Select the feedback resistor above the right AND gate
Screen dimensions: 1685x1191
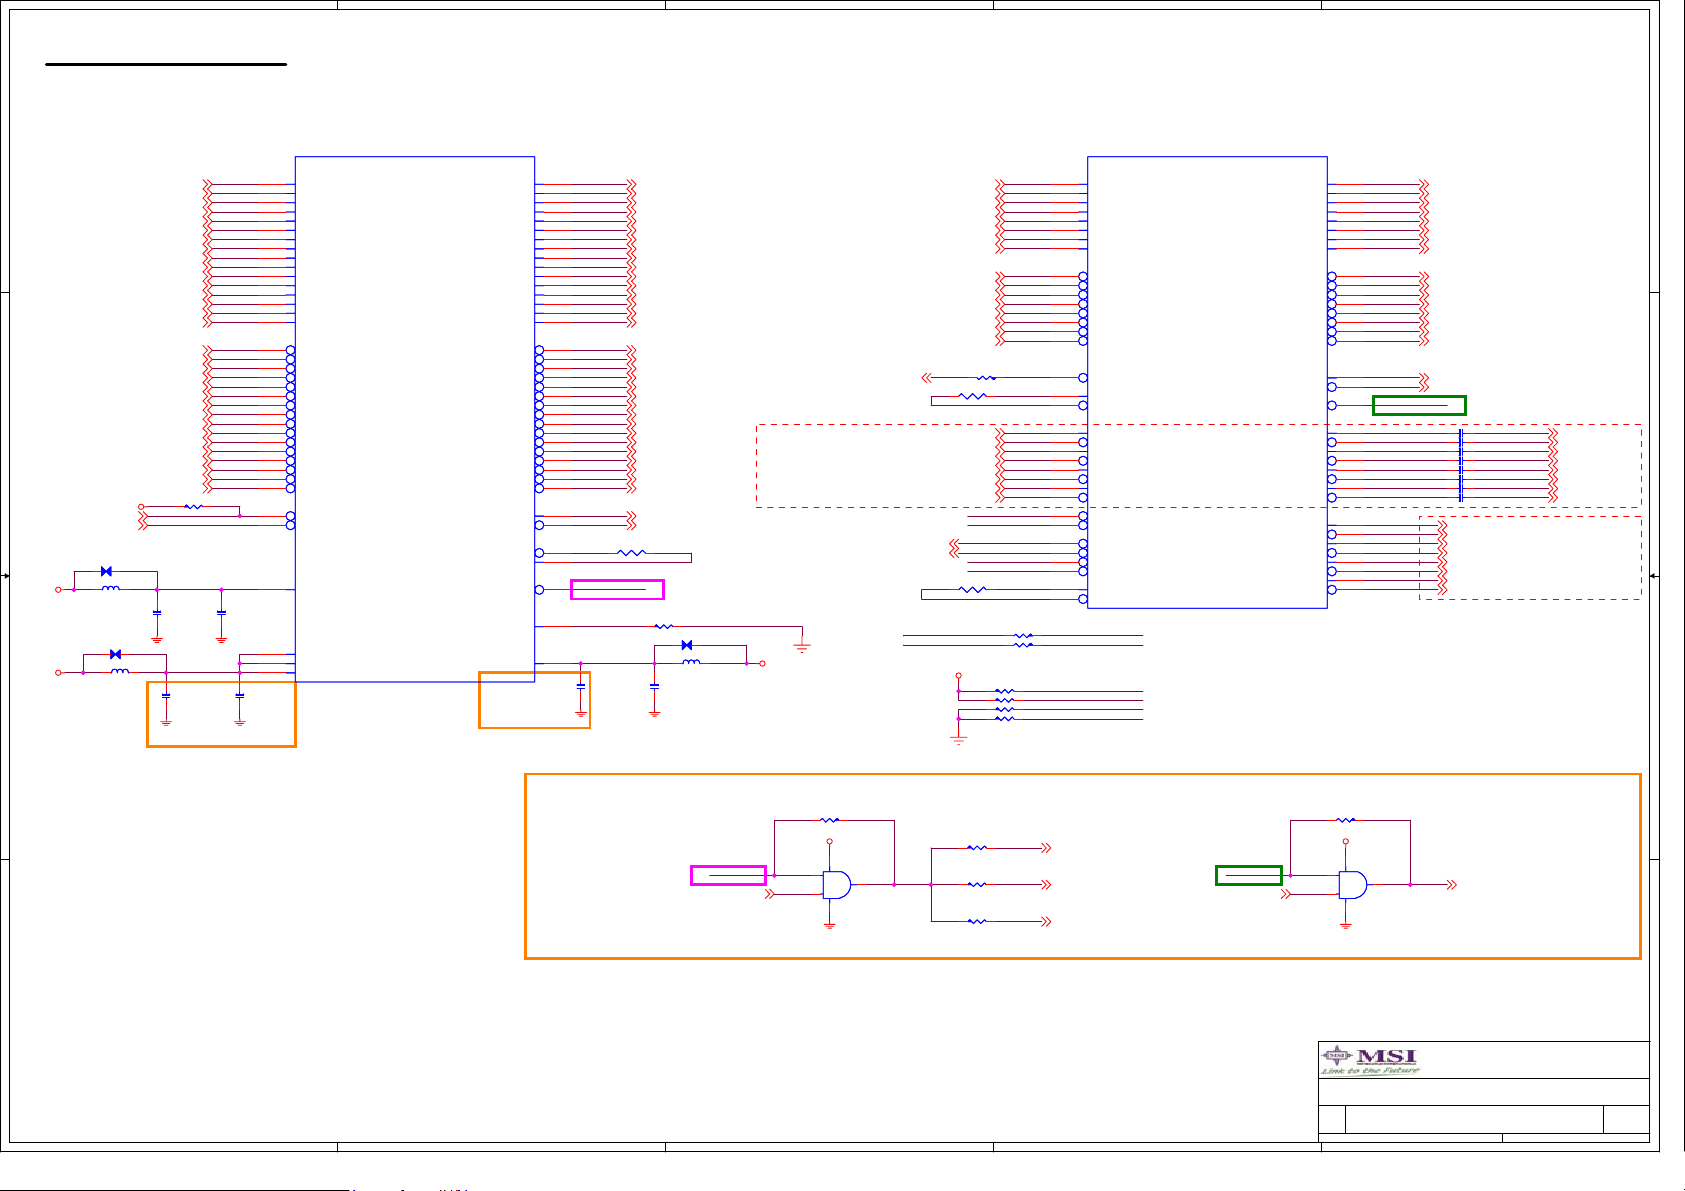(1346, 820)
